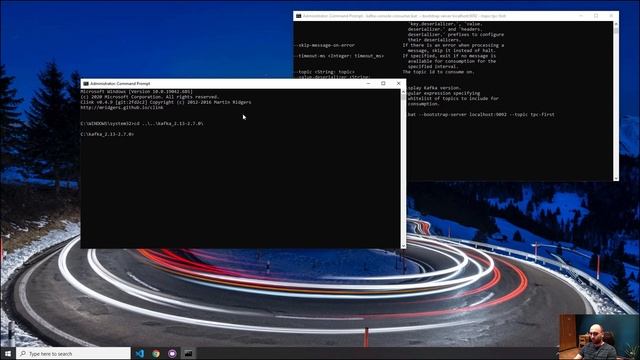Click the 'Microsoft Windows [Version' line
This screenshot has width=640, height=360.
pyautogui.click(x=136, y=92)
